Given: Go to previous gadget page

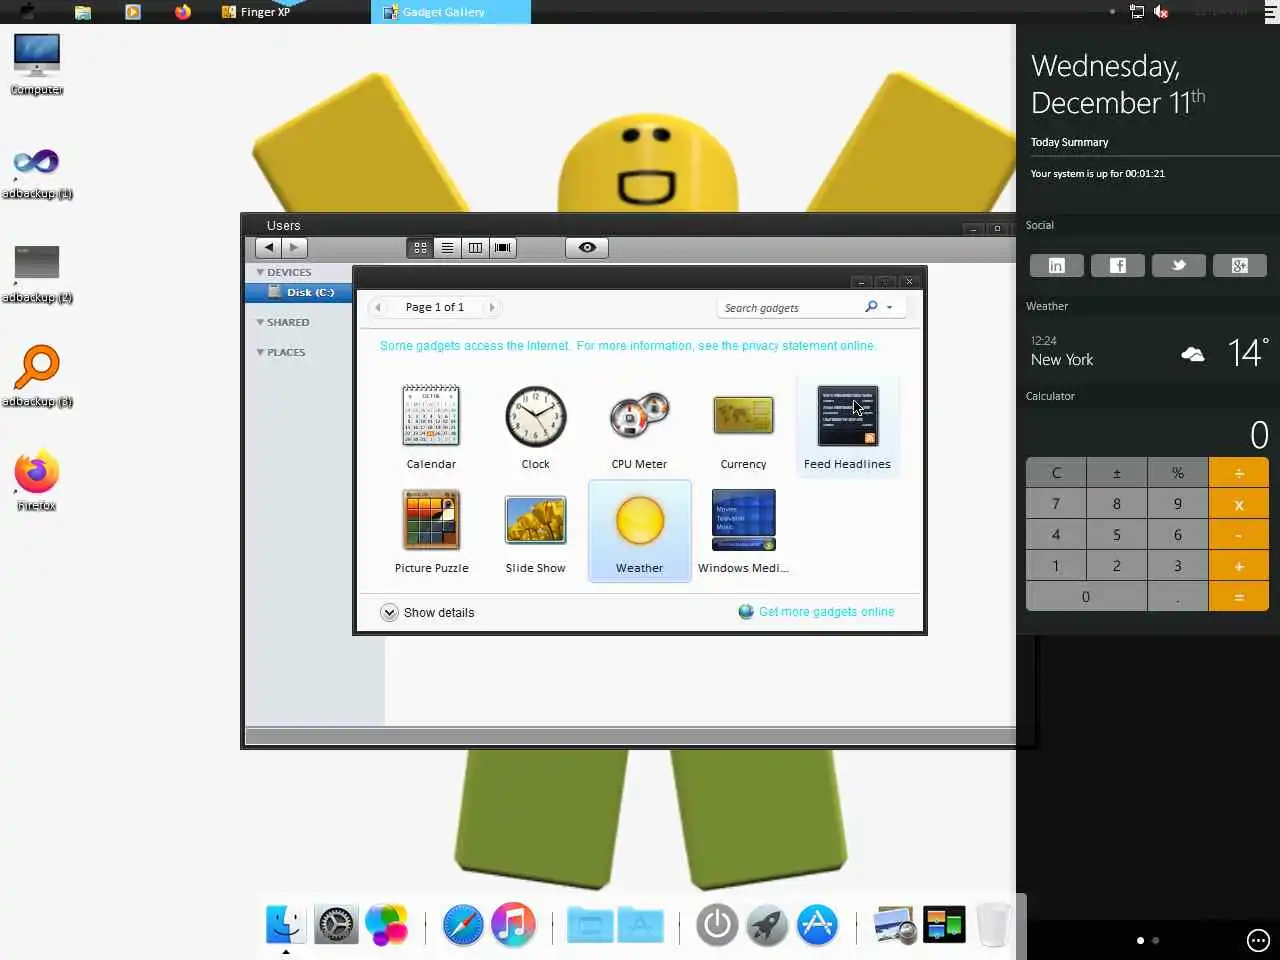Looking at the screenshot, I should pyautogui.click(x=378, y=307).
